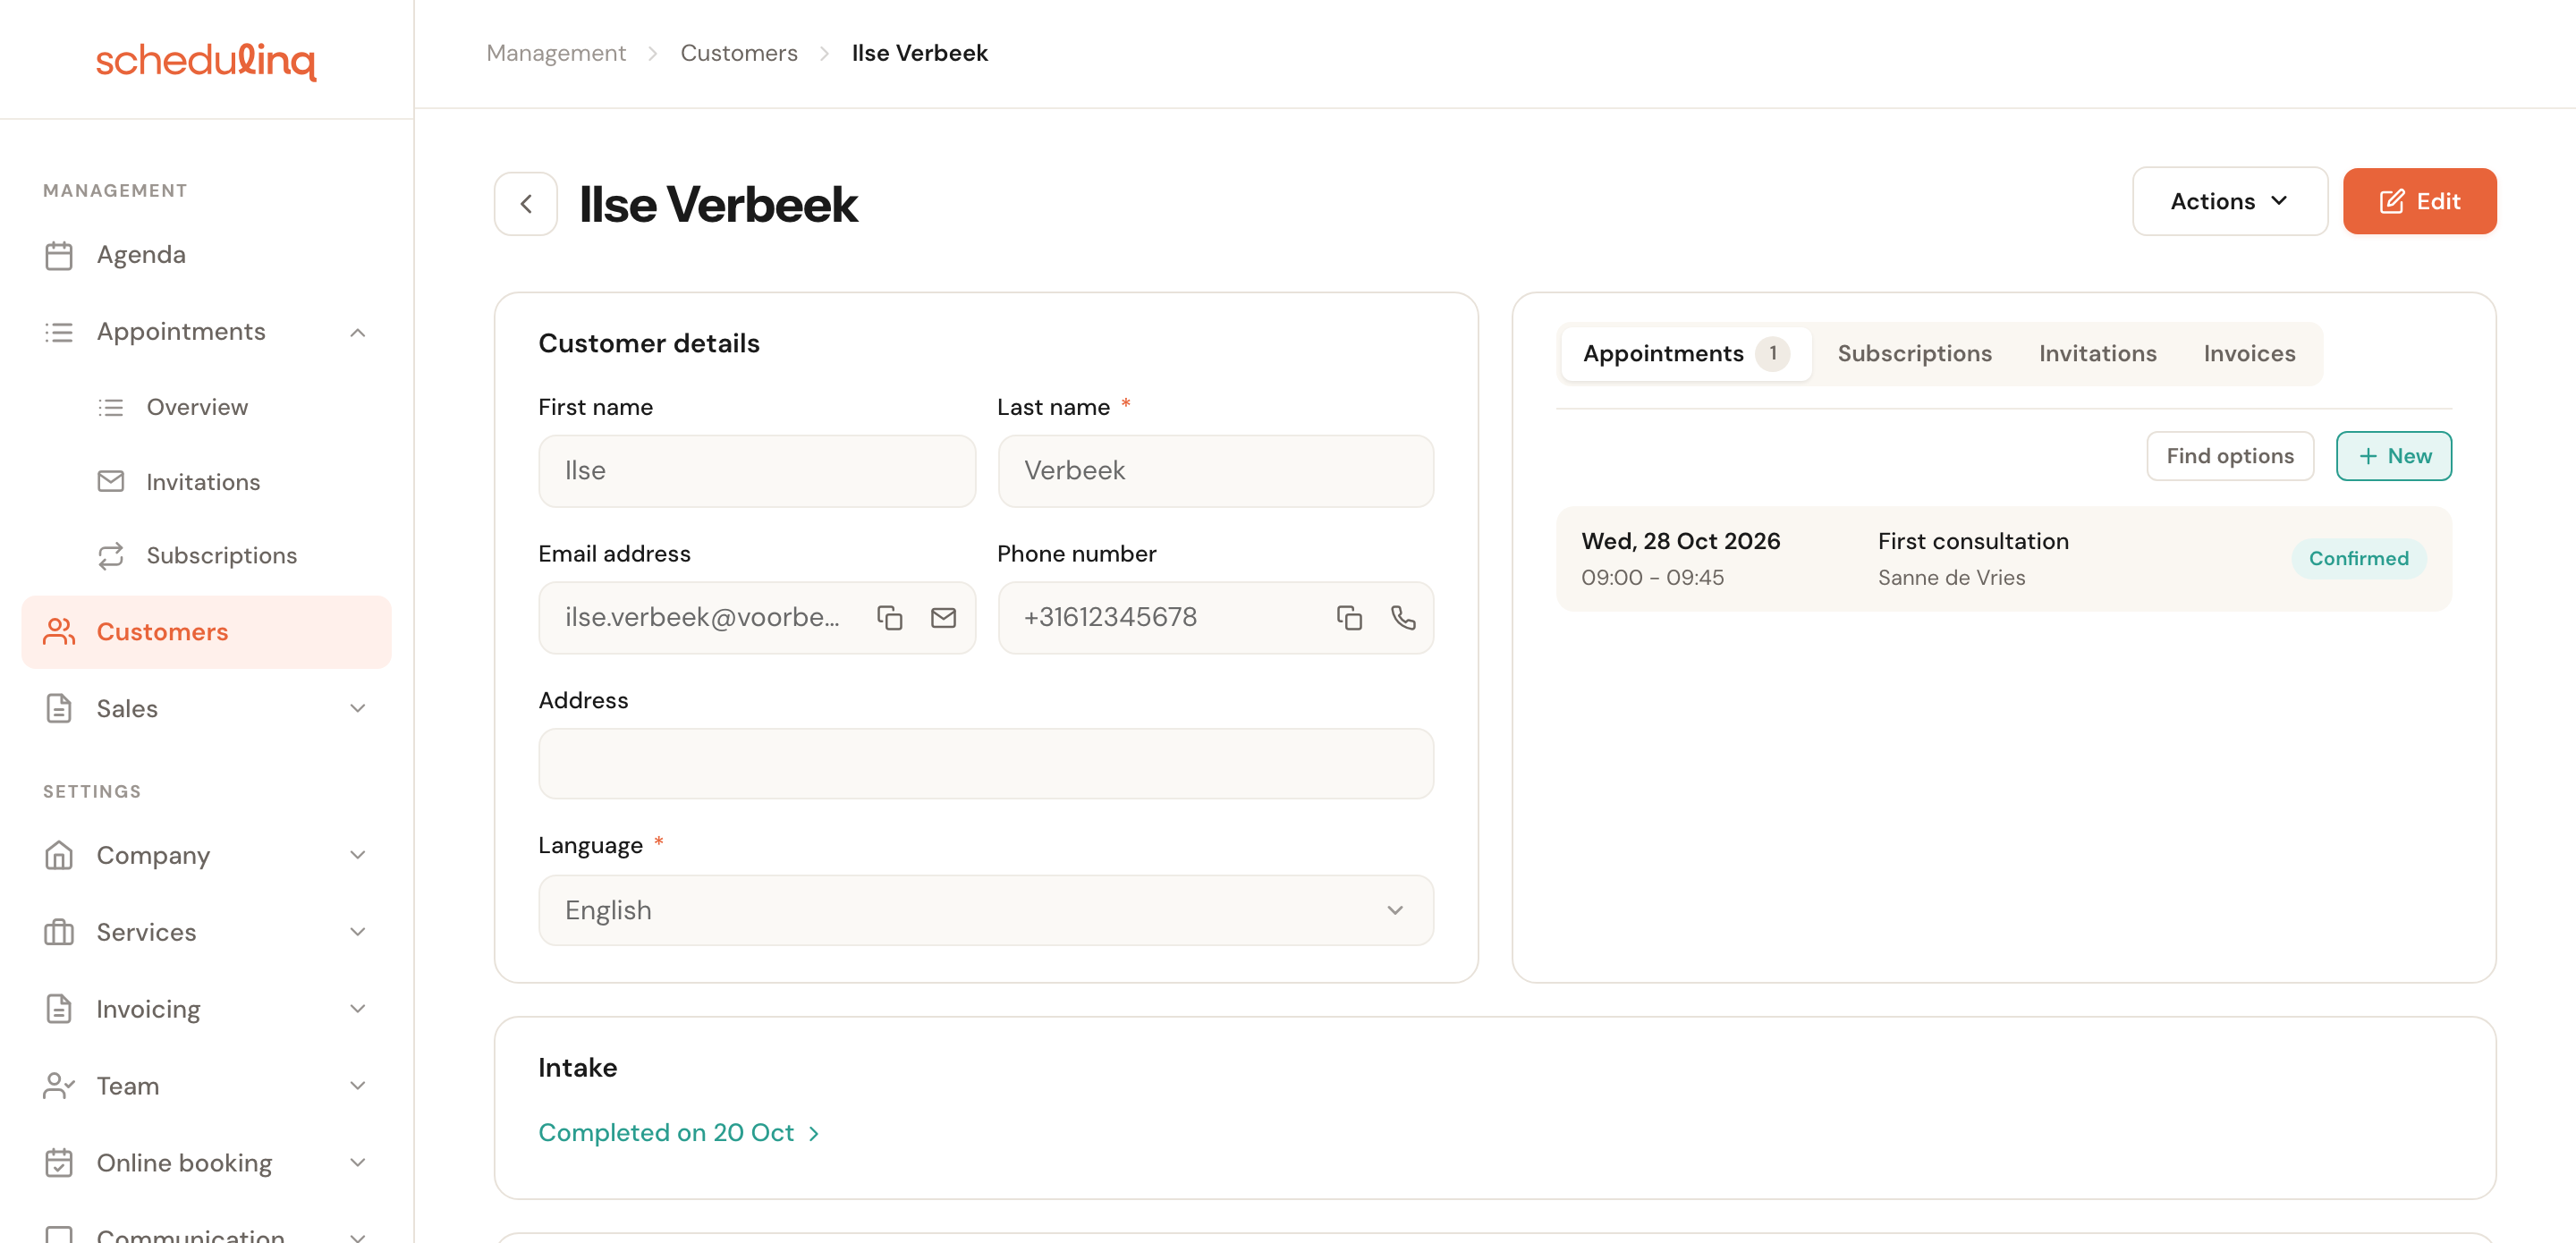2576x1243 pixels.
Task: Open the First consultation appointment row
Action: click(x=2004, y=559)
